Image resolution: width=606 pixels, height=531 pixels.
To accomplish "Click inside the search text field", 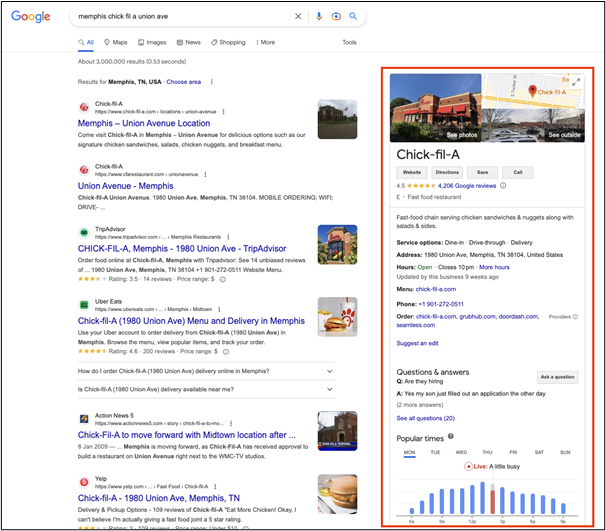I will [x=180, y=17].
